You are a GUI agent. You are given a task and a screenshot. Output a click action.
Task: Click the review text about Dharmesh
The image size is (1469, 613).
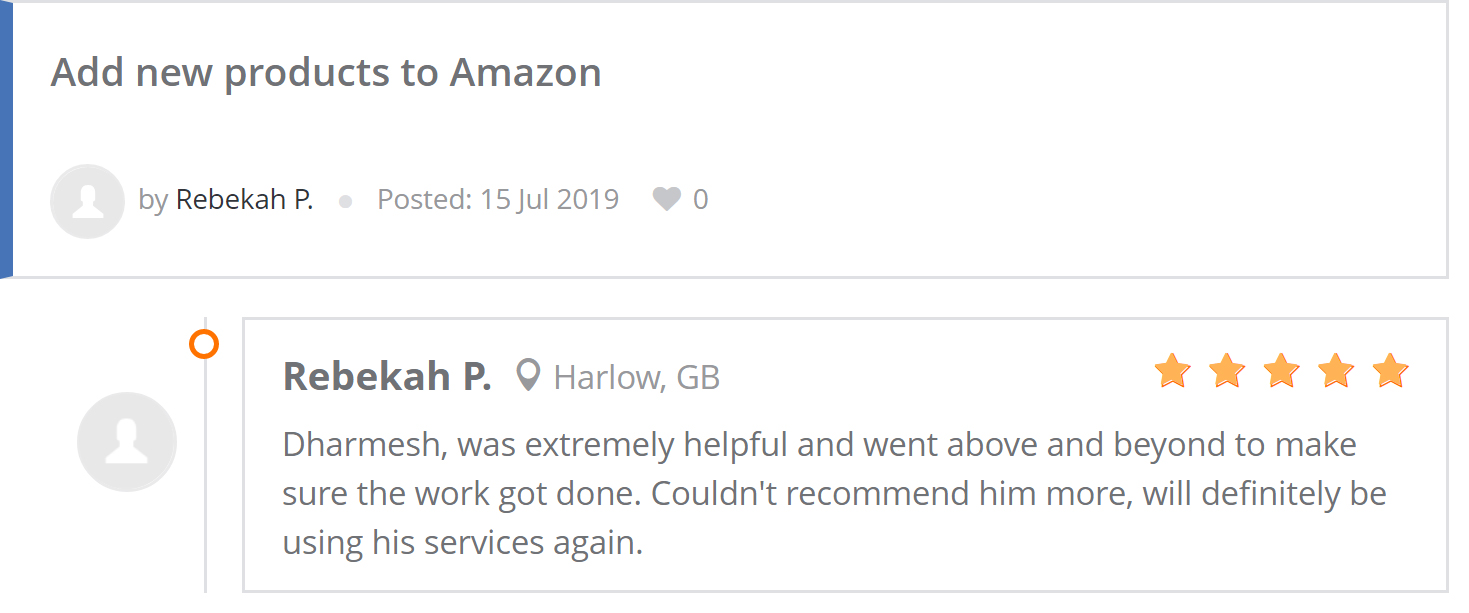click(835, 494)
